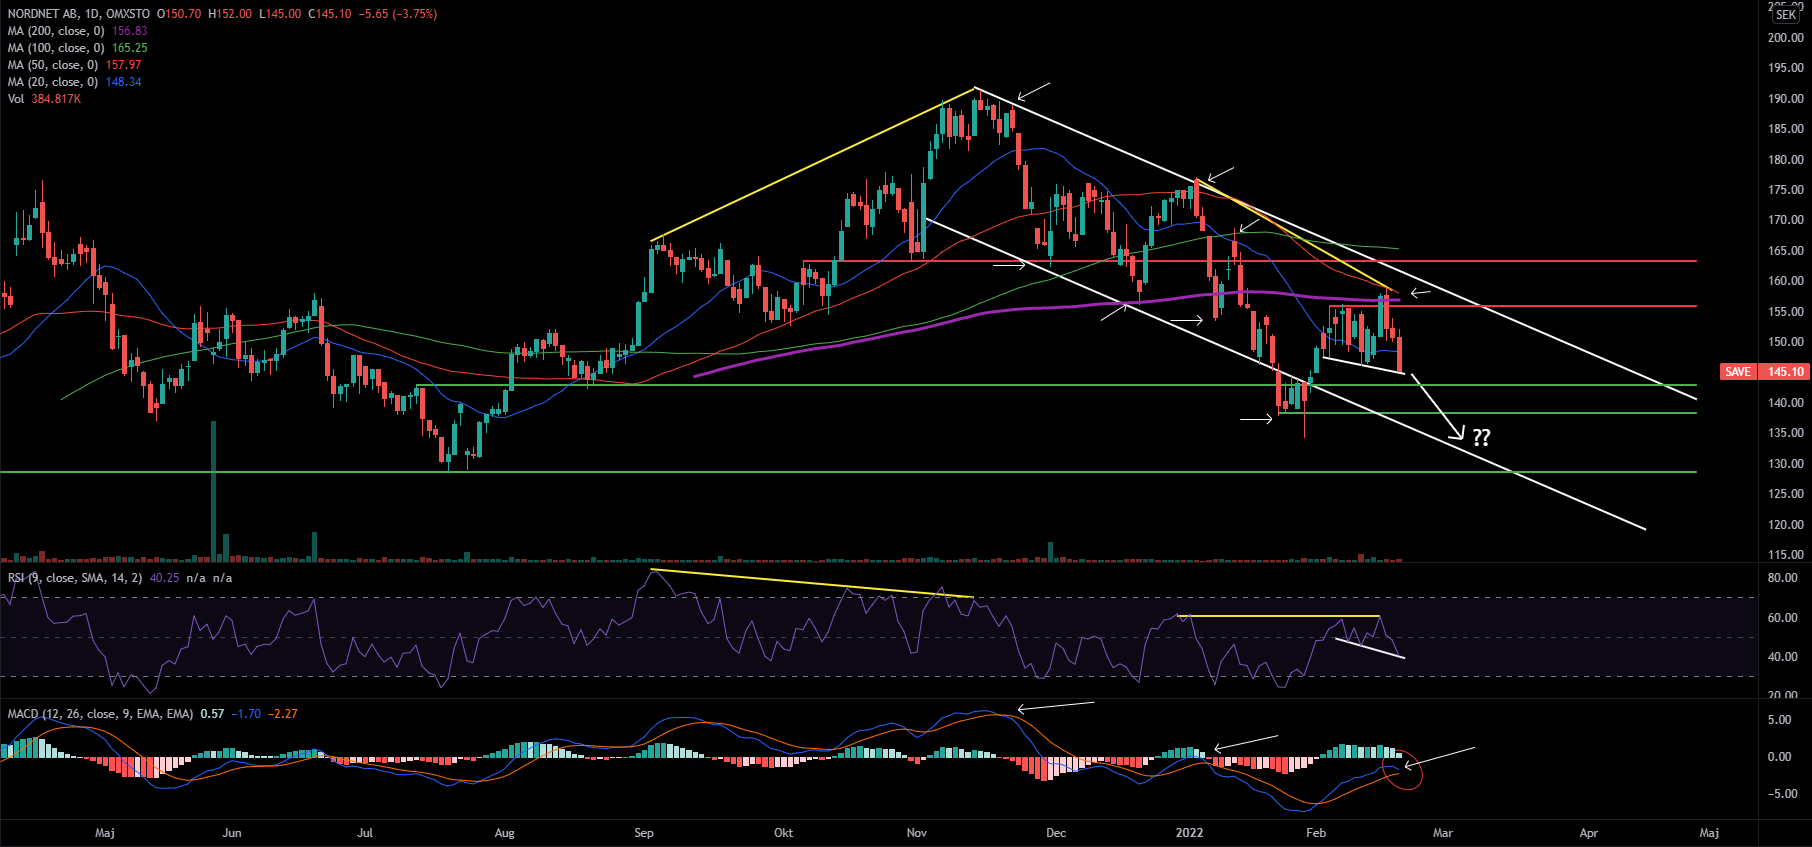Select the red circle on MACD

[1406, 768]
